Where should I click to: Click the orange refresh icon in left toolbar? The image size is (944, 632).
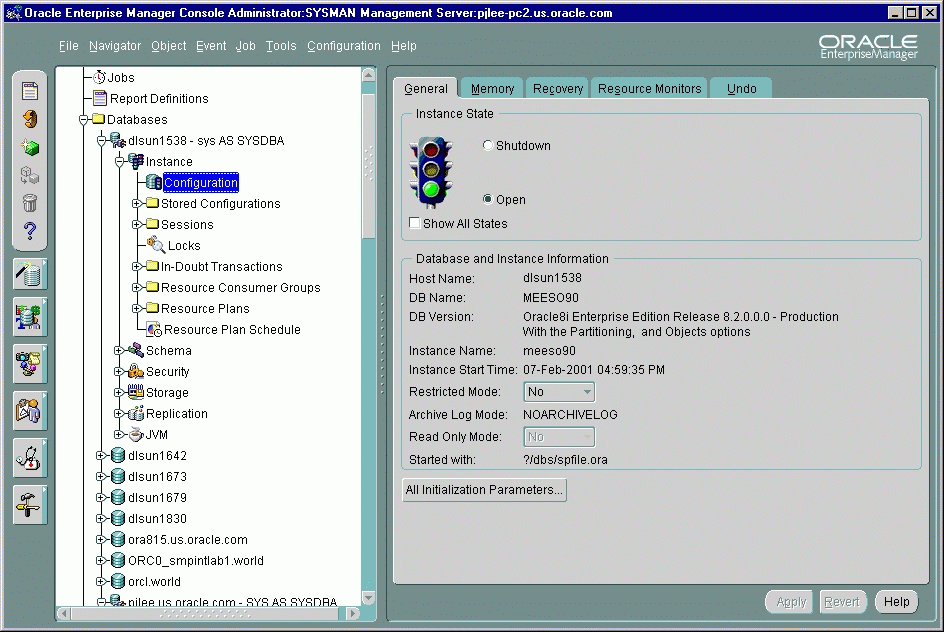[30, 119]
